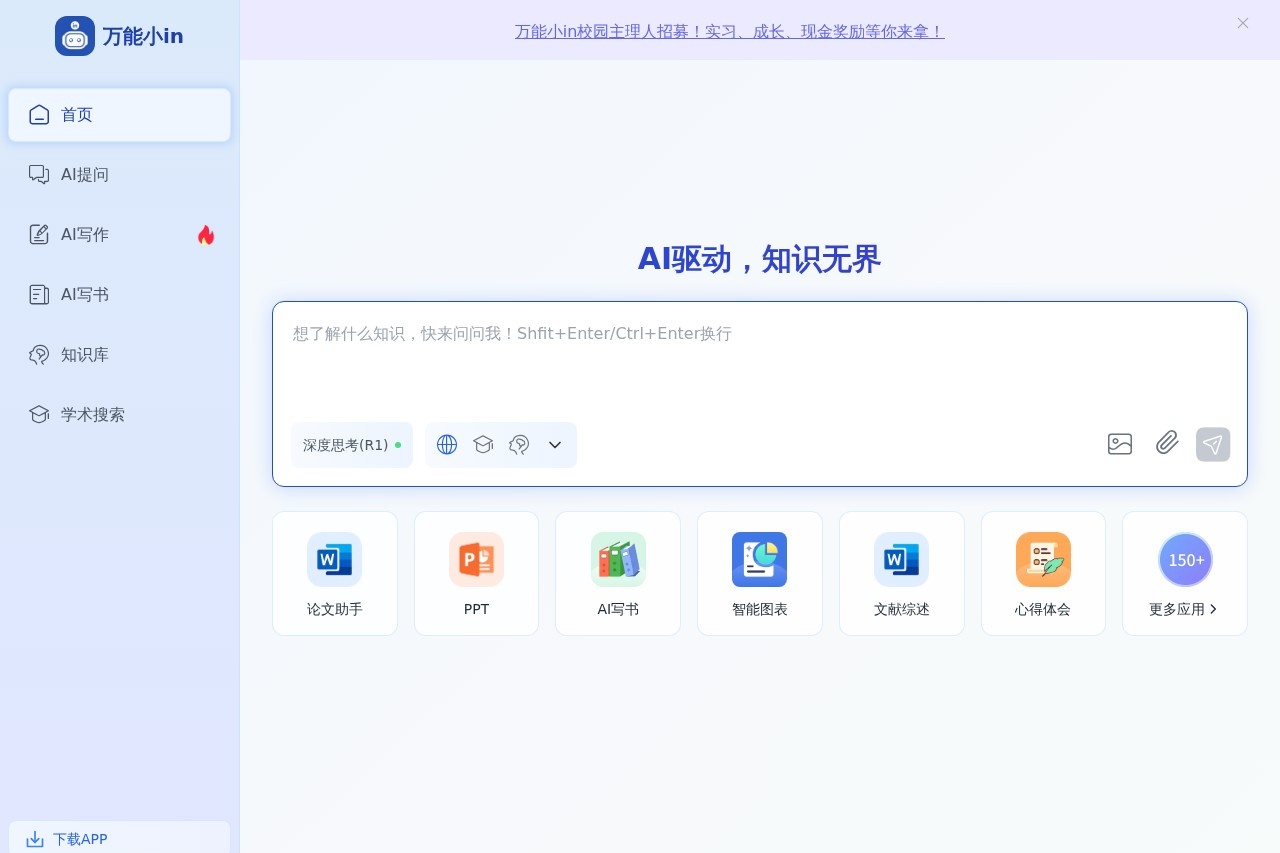Image resolution: width=1280 pixels, height=853 pixels.
Task: Click the 万能小in robot logo
Action: pyautogui.click(x=75, y=35)
